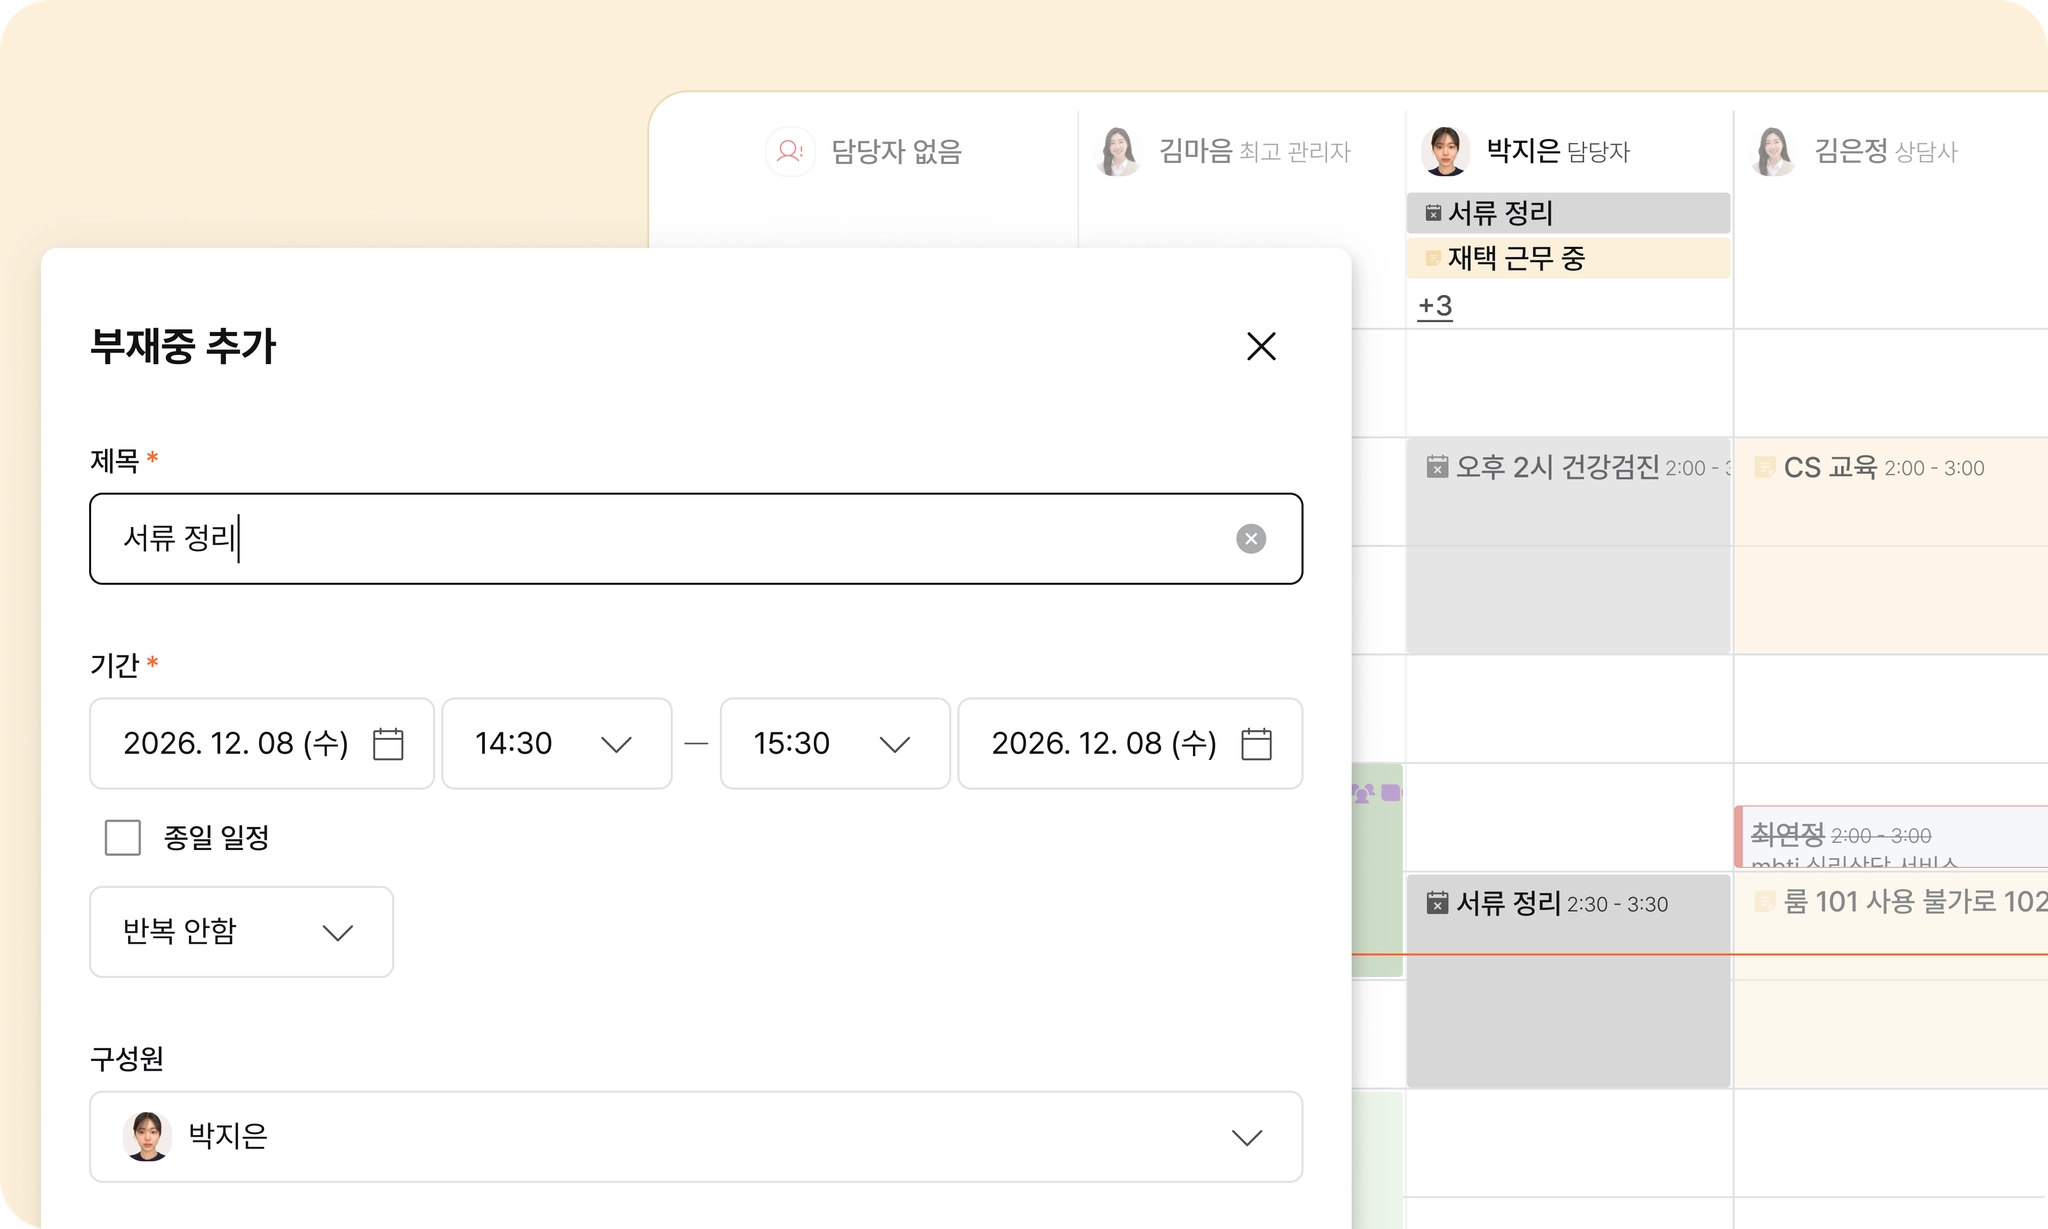Open the 오후 2시 건강검진 event

pyautogui.click(x=1567, y=545)
